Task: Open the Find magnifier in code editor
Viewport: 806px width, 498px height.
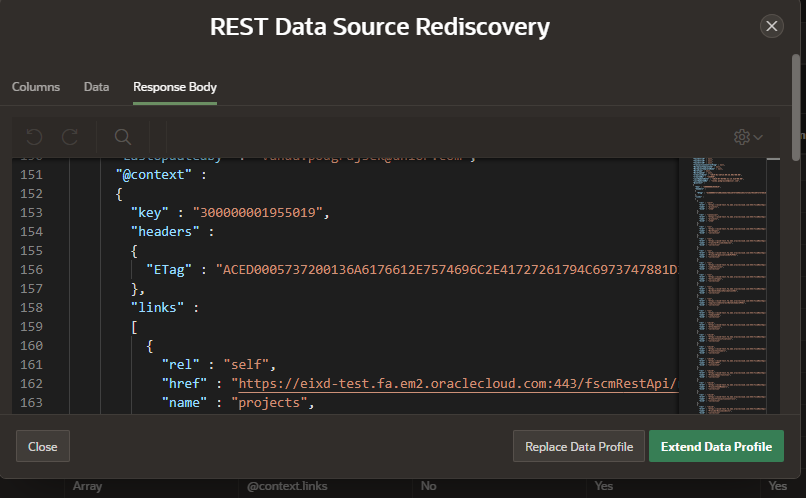Action: [x=122, y=136]
